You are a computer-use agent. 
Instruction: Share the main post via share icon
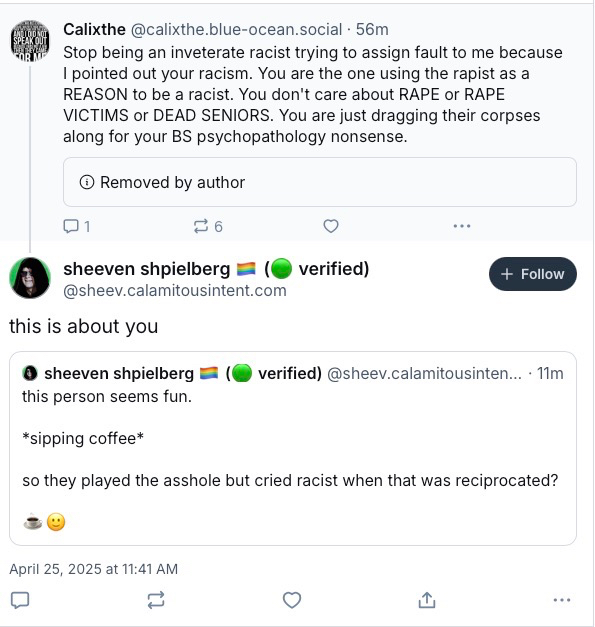point(427,600)
